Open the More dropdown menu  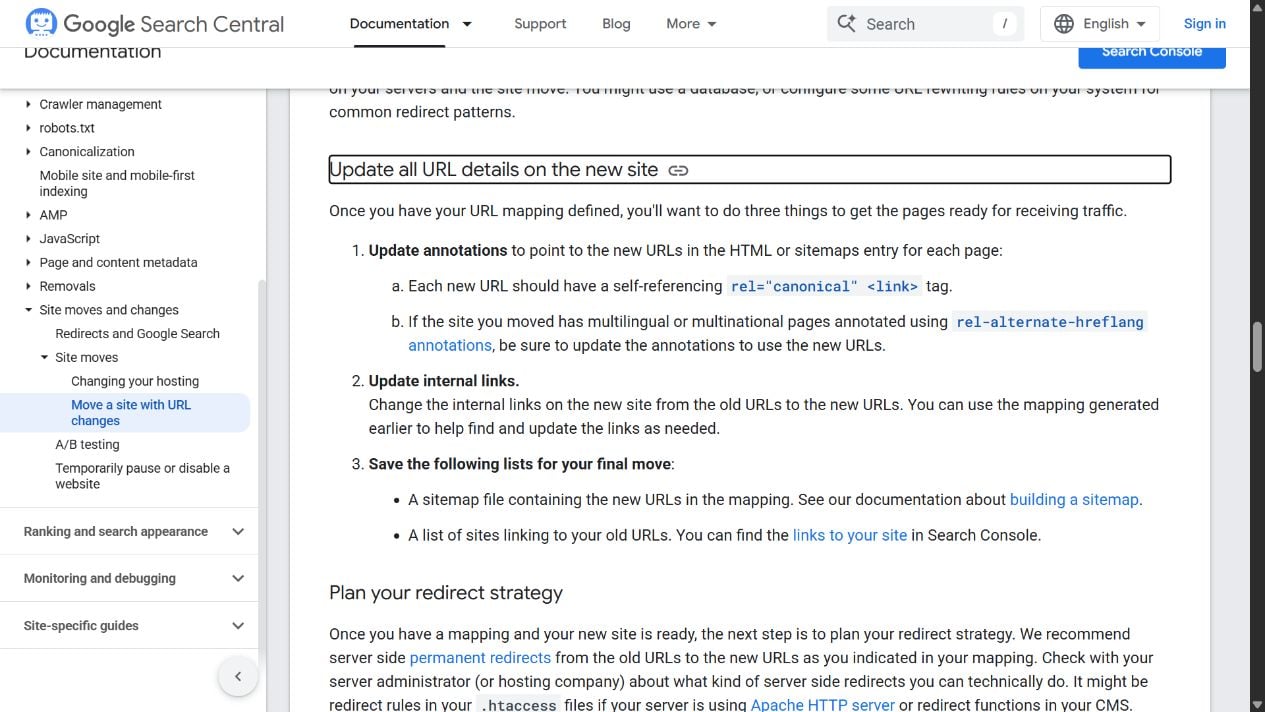click(691, 23)
